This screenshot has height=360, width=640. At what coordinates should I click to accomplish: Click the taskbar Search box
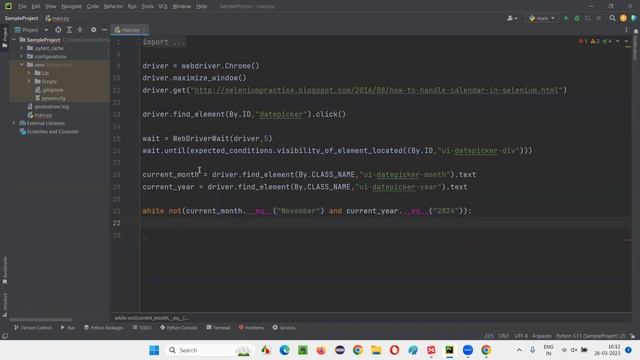click(x=210, y=350)
